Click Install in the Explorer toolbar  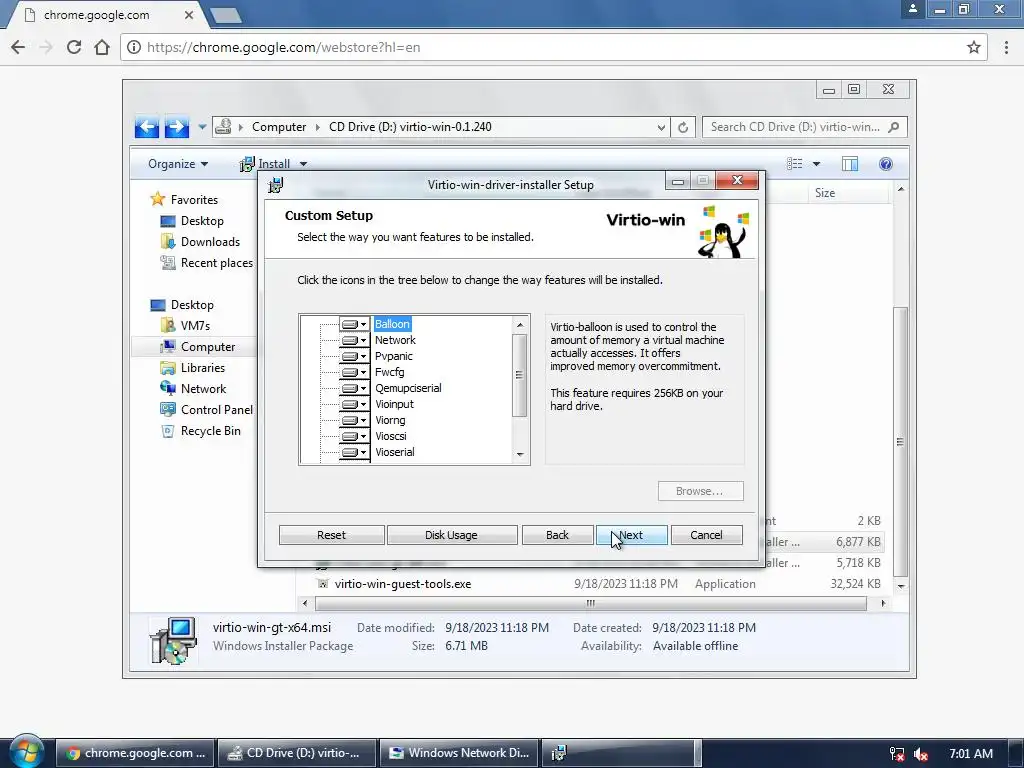[265, 164]
